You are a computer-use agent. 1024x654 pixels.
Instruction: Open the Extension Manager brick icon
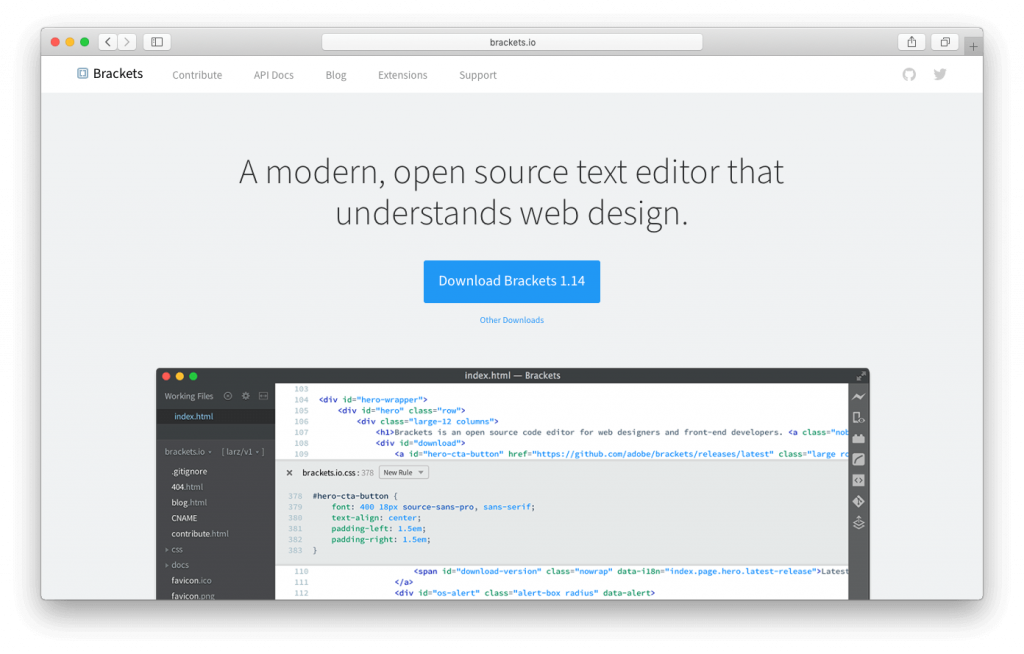coord(859,438)
